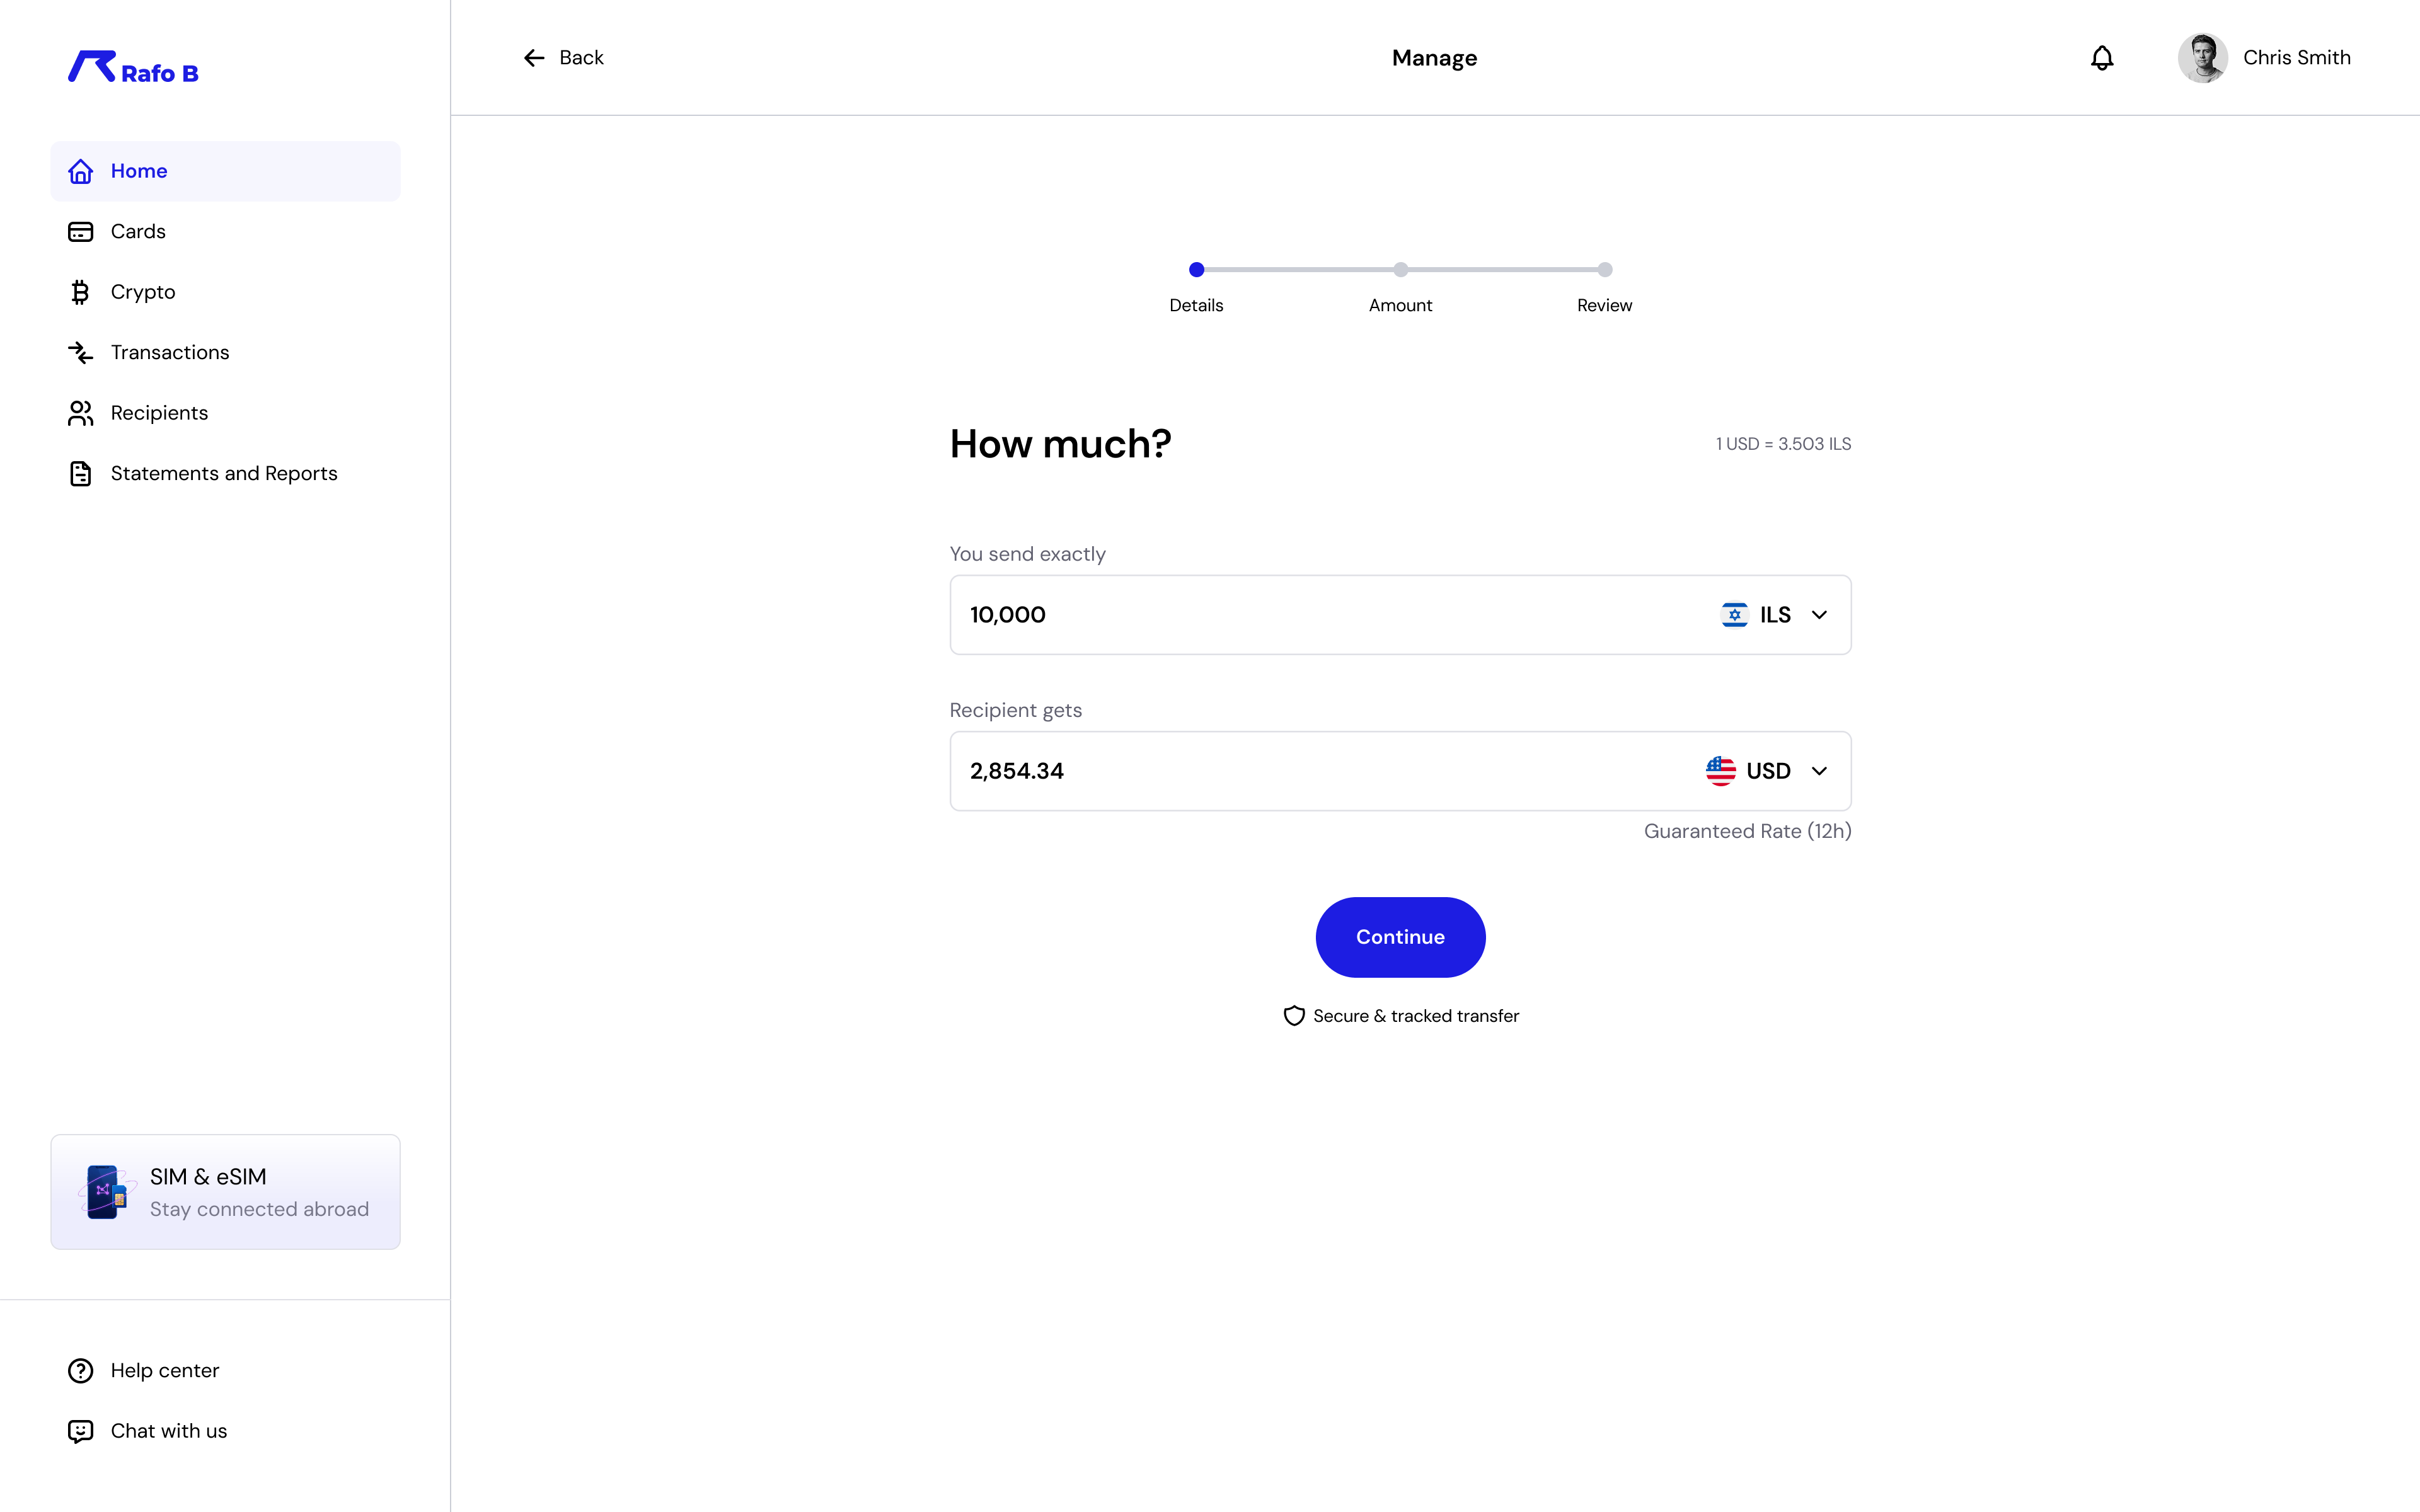
Task: Click Chris Smith's profile avatar
Action: click(2202, 58)
